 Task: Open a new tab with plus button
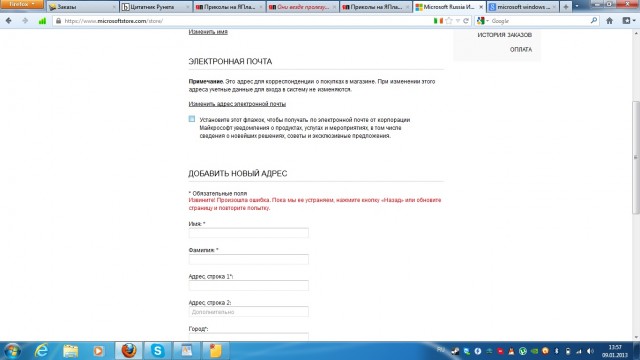[566, 7]
